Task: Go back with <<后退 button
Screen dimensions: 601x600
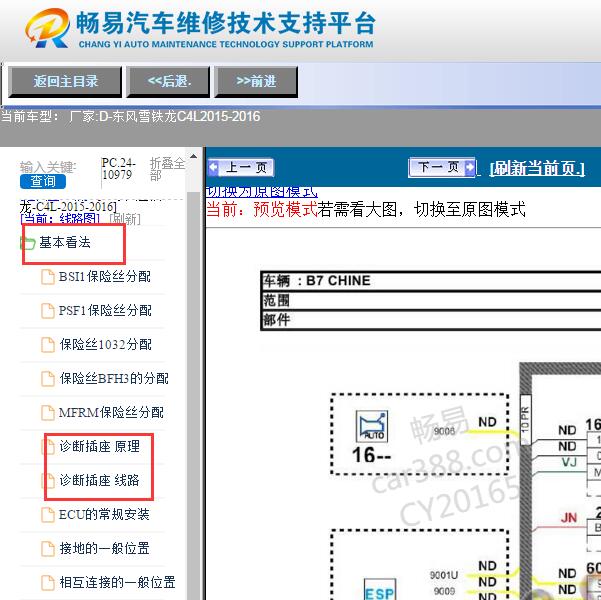Action: pyautogui.click(x=169, y=82)
